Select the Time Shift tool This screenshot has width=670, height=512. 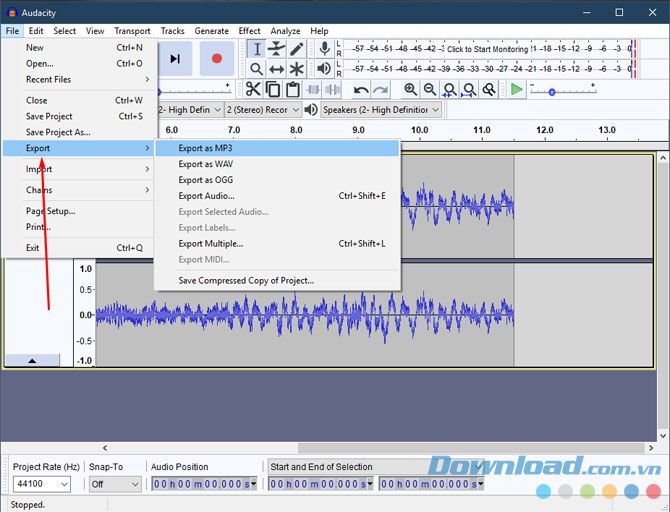[x=276, y=69]
